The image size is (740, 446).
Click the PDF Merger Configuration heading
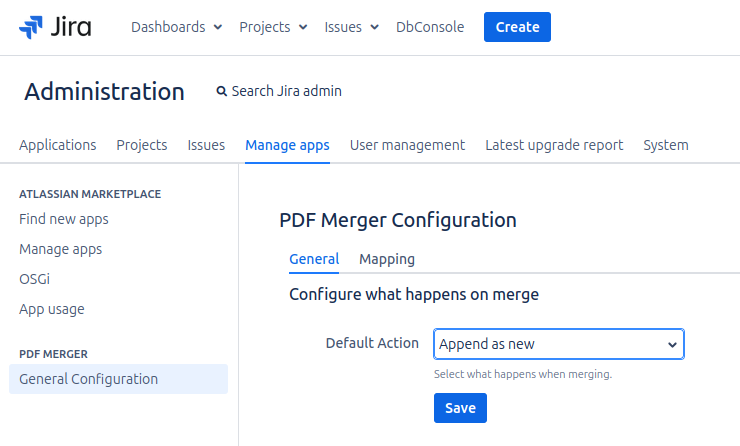[398, 220]
